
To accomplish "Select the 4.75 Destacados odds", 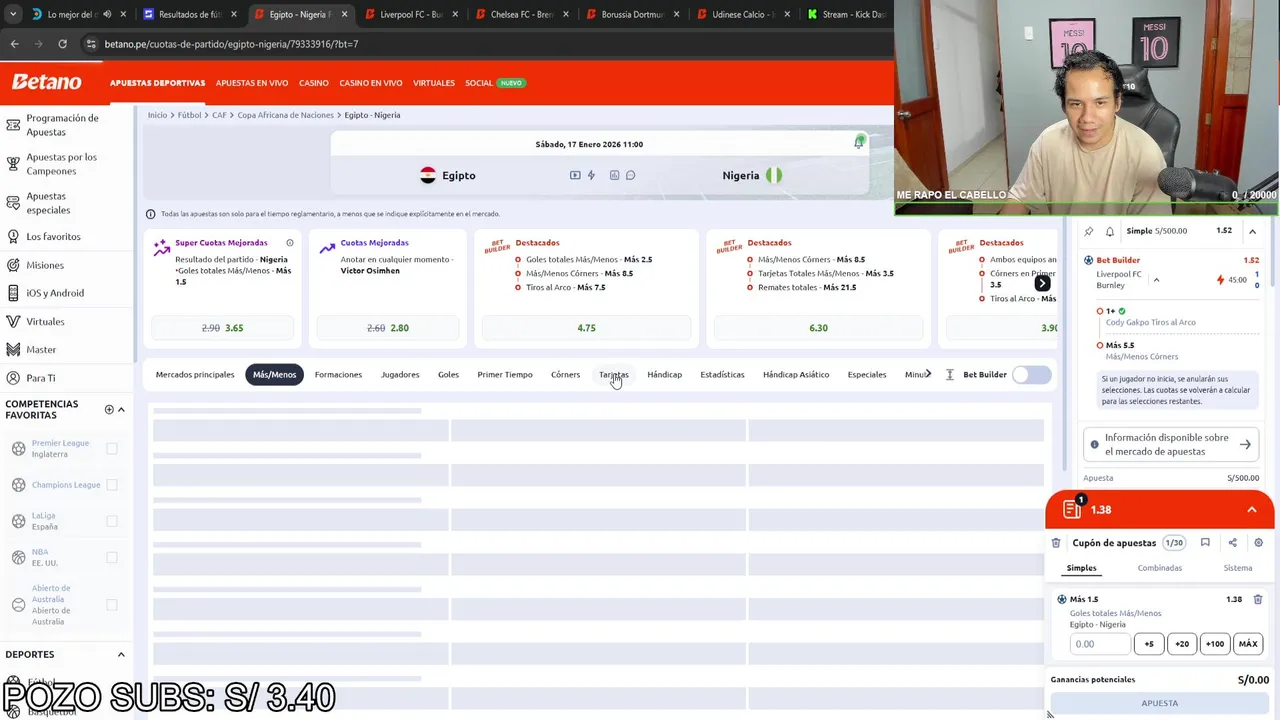I will (x=586, y=328).
